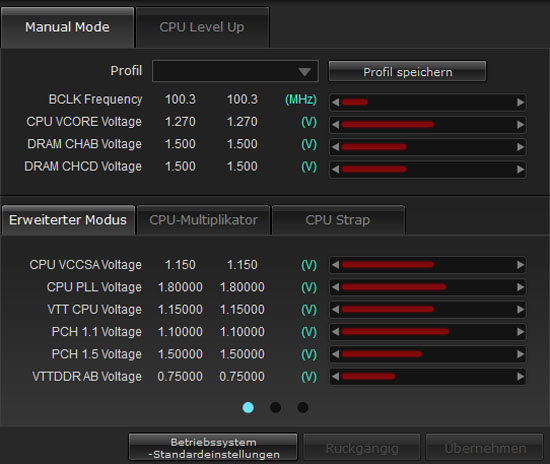Viewport: 550px width, 464px height.
Task: Adjust the CPU VCORE Voltage slider
Action: 428,125
